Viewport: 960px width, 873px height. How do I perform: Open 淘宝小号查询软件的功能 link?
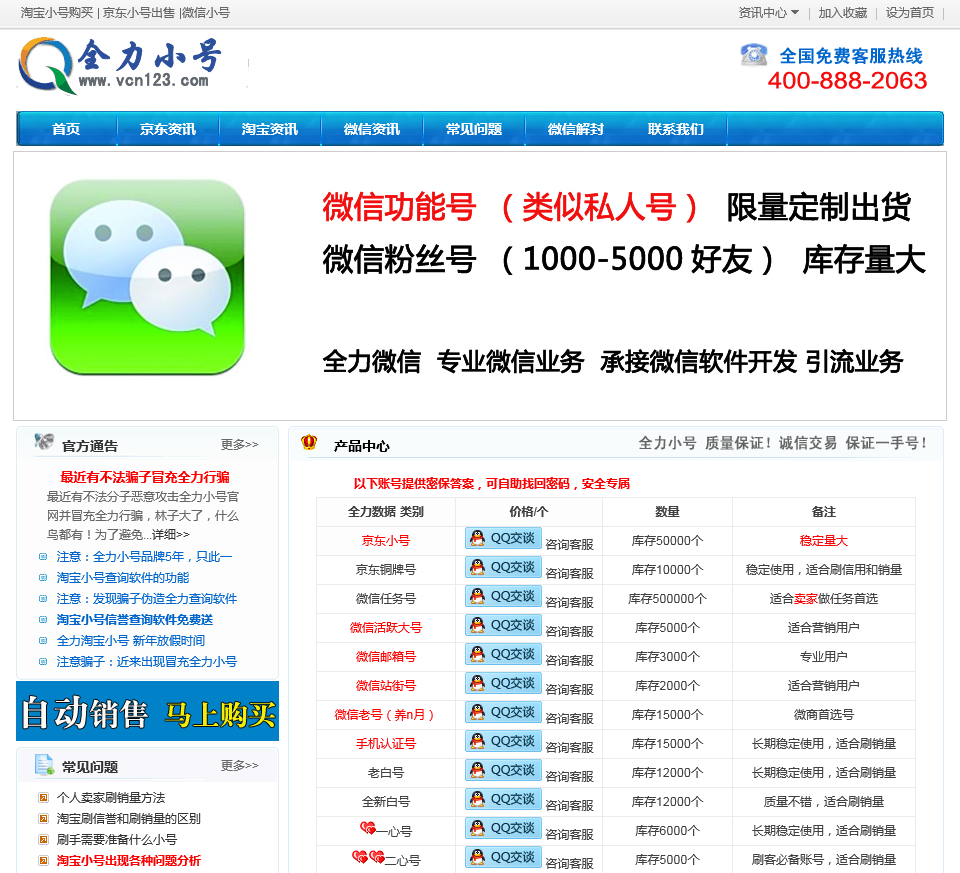tap(123, 577)
